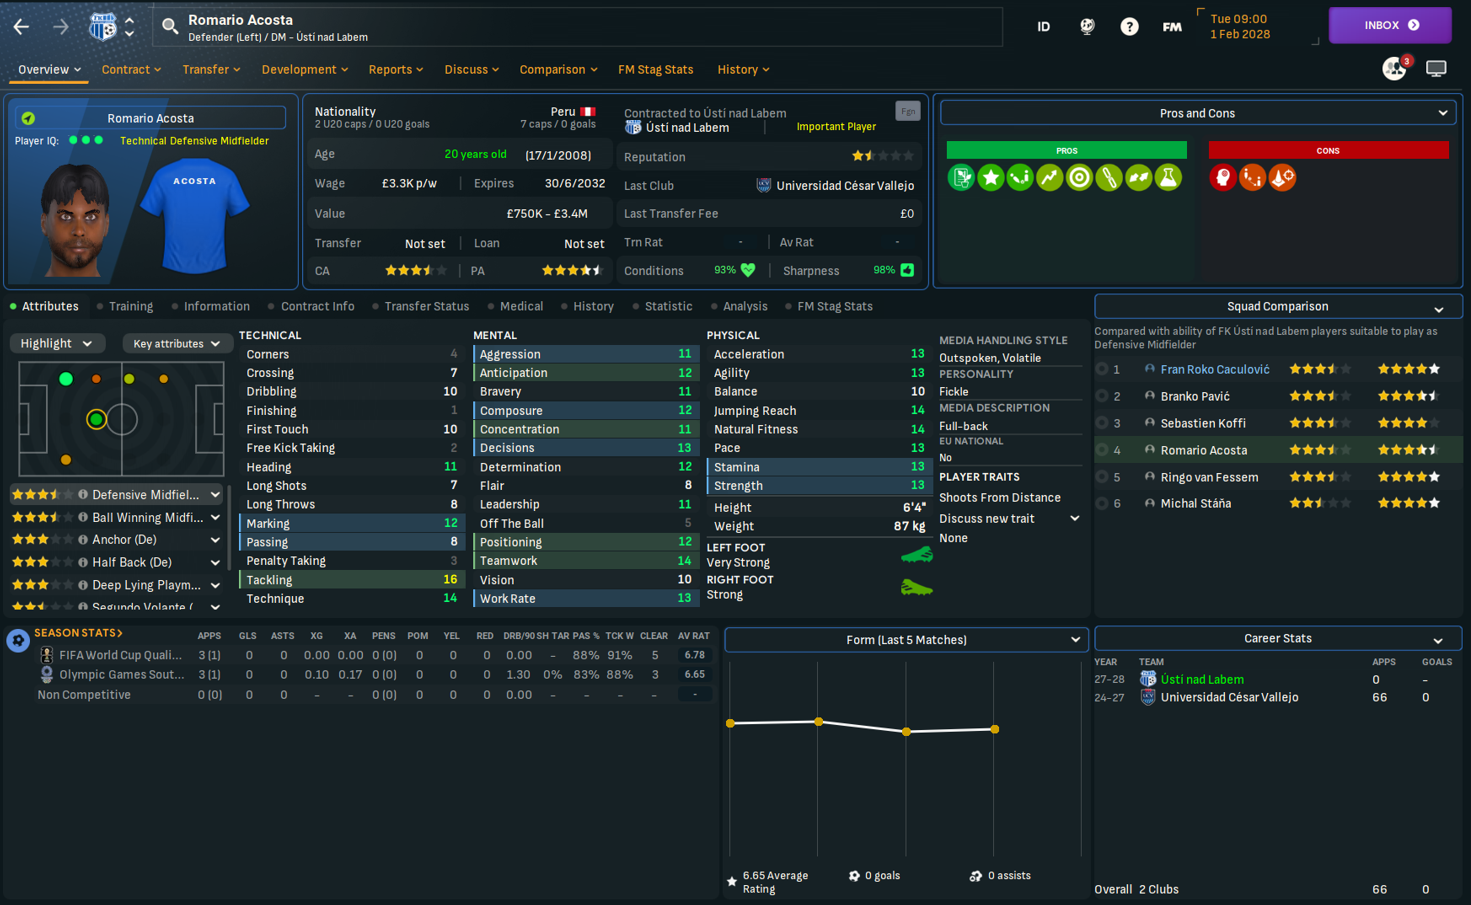Open the Pros and Cons panel dropdown

(x=1197, y=113)
